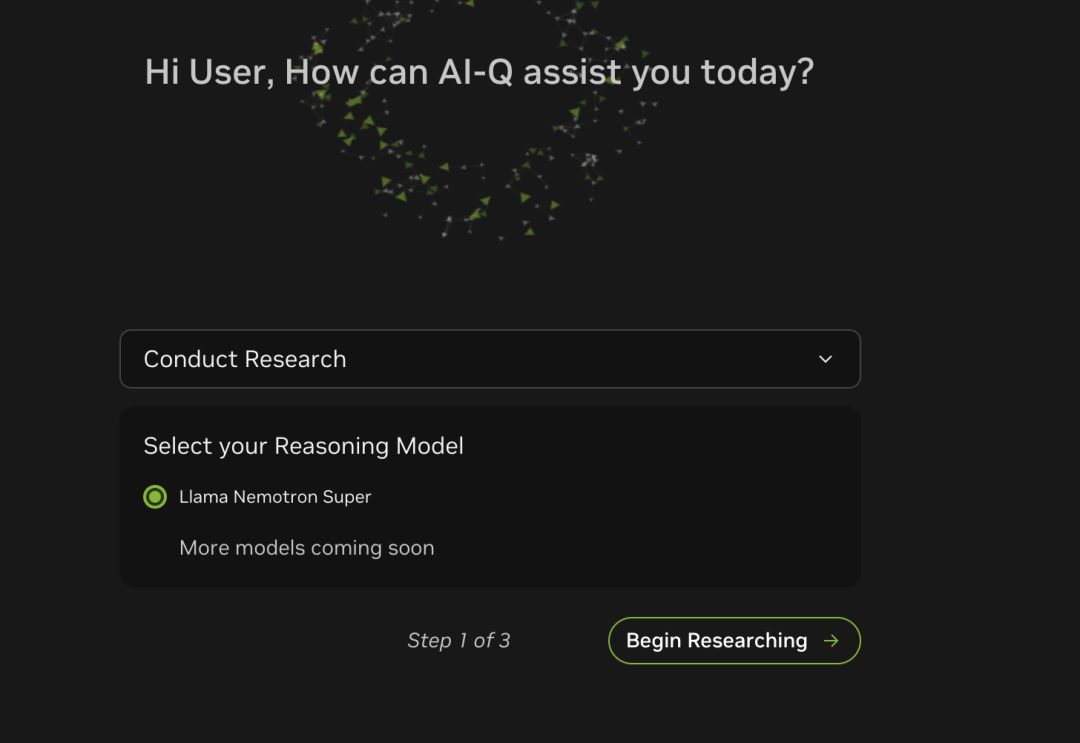Click Begin Researching button
The width and height of the screenshot is (1080, 743).
734,640
